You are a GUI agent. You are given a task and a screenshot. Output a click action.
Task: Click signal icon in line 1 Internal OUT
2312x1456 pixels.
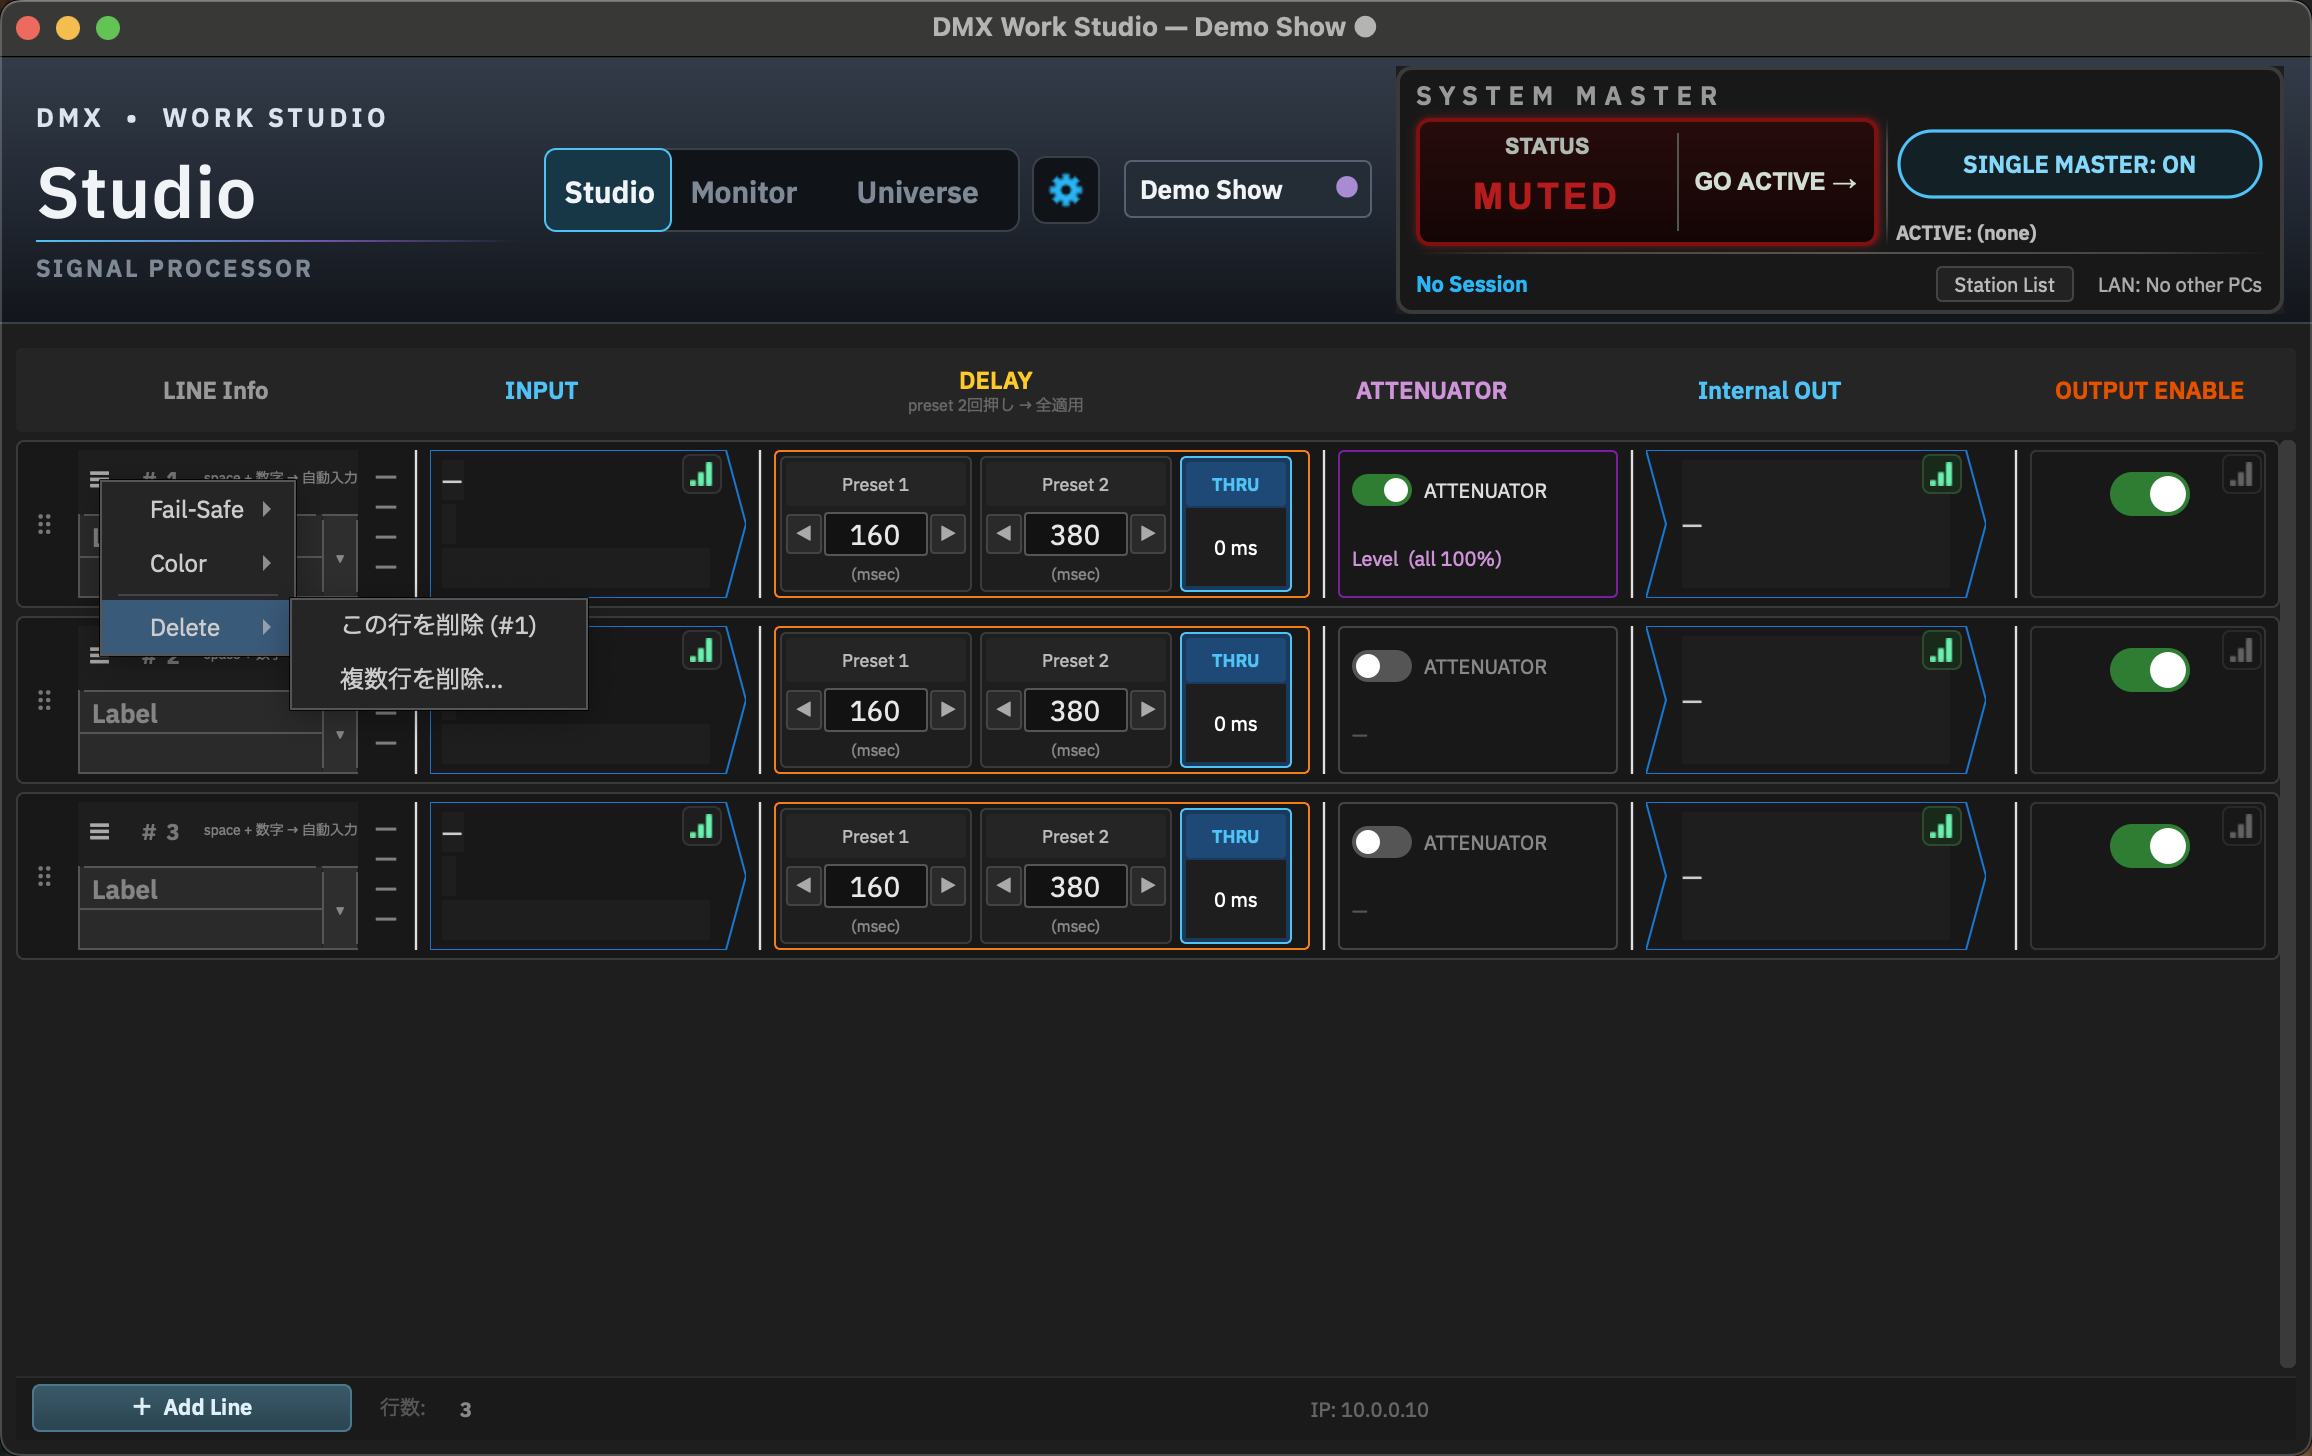tap(1942, 474)
